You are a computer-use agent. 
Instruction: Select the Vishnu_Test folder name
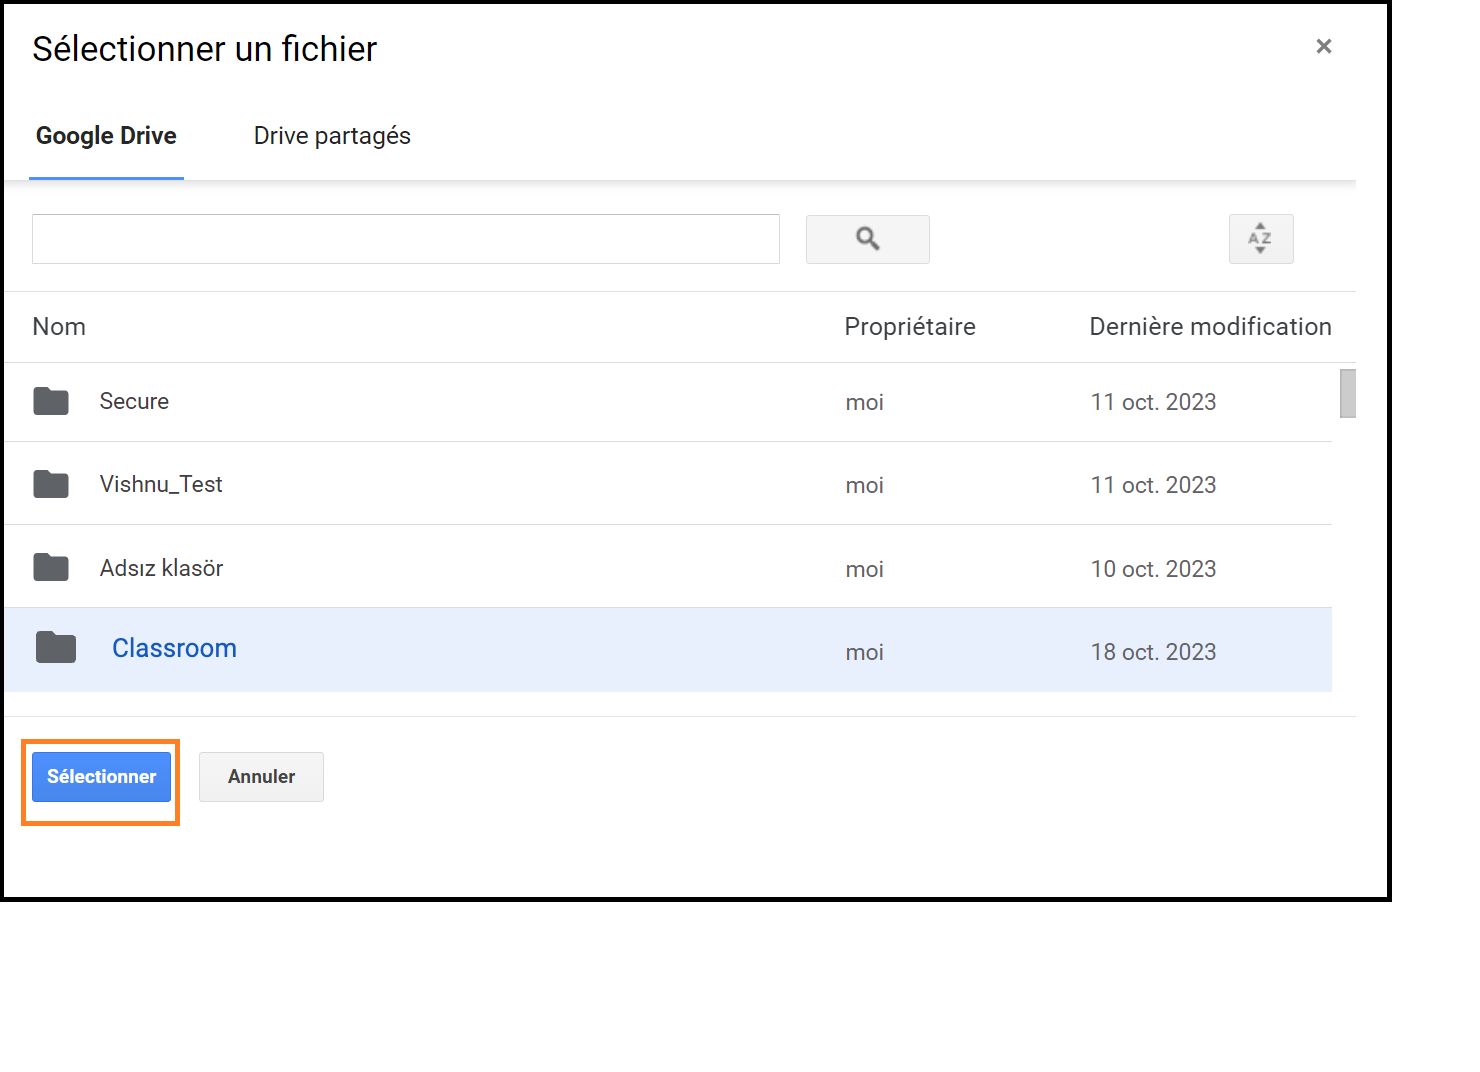[161, 484]
